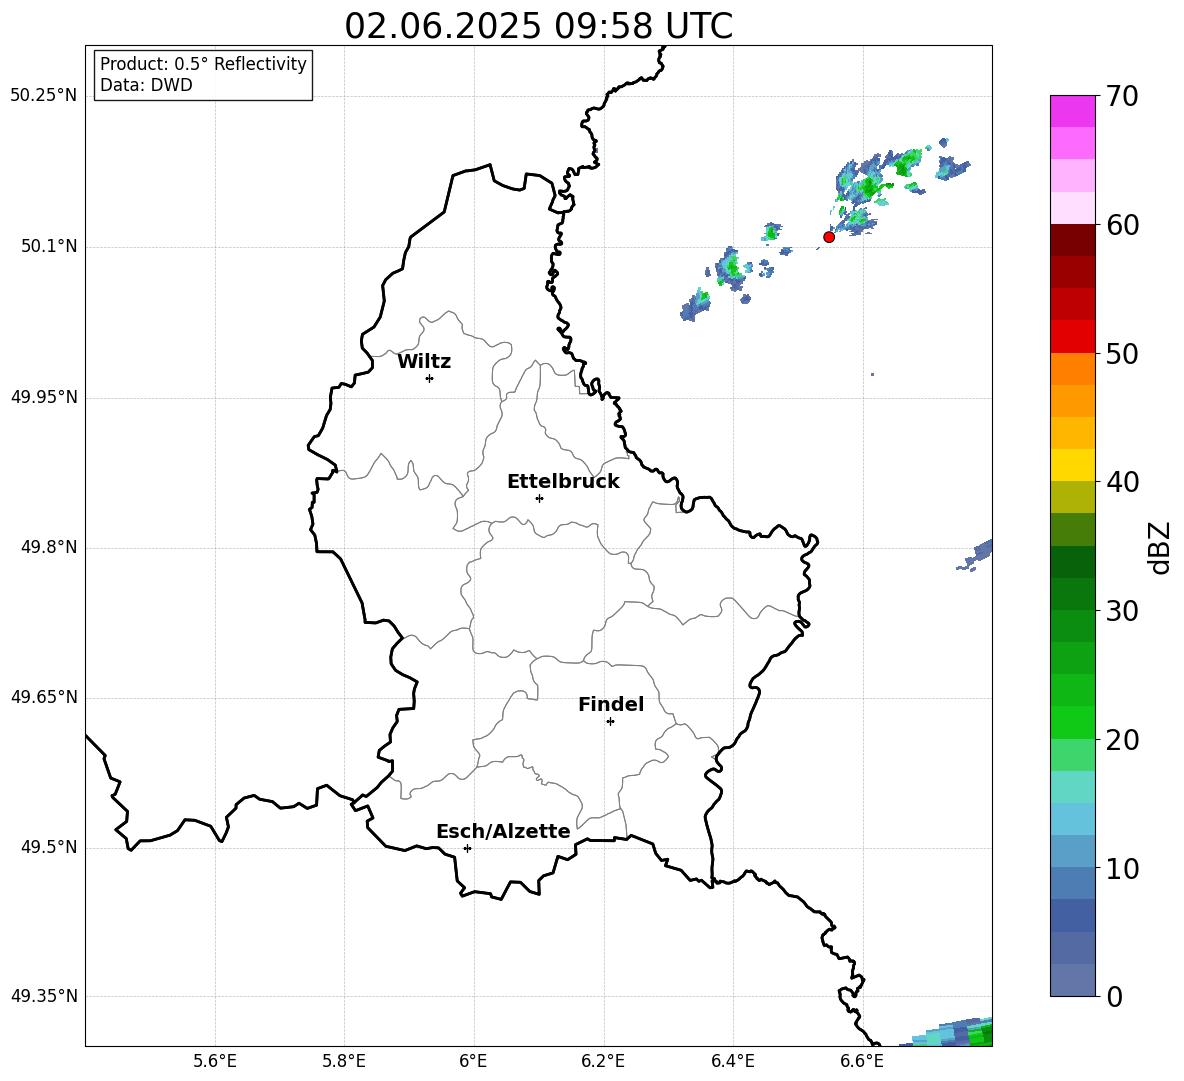Click the 6.4°E longitude label

pos(732,1061)
